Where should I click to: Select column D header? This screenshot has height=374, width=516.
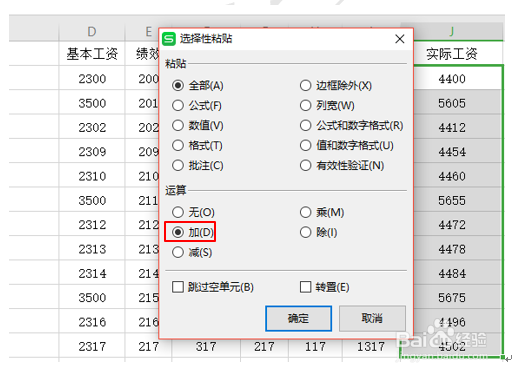[x=92, y=32]
